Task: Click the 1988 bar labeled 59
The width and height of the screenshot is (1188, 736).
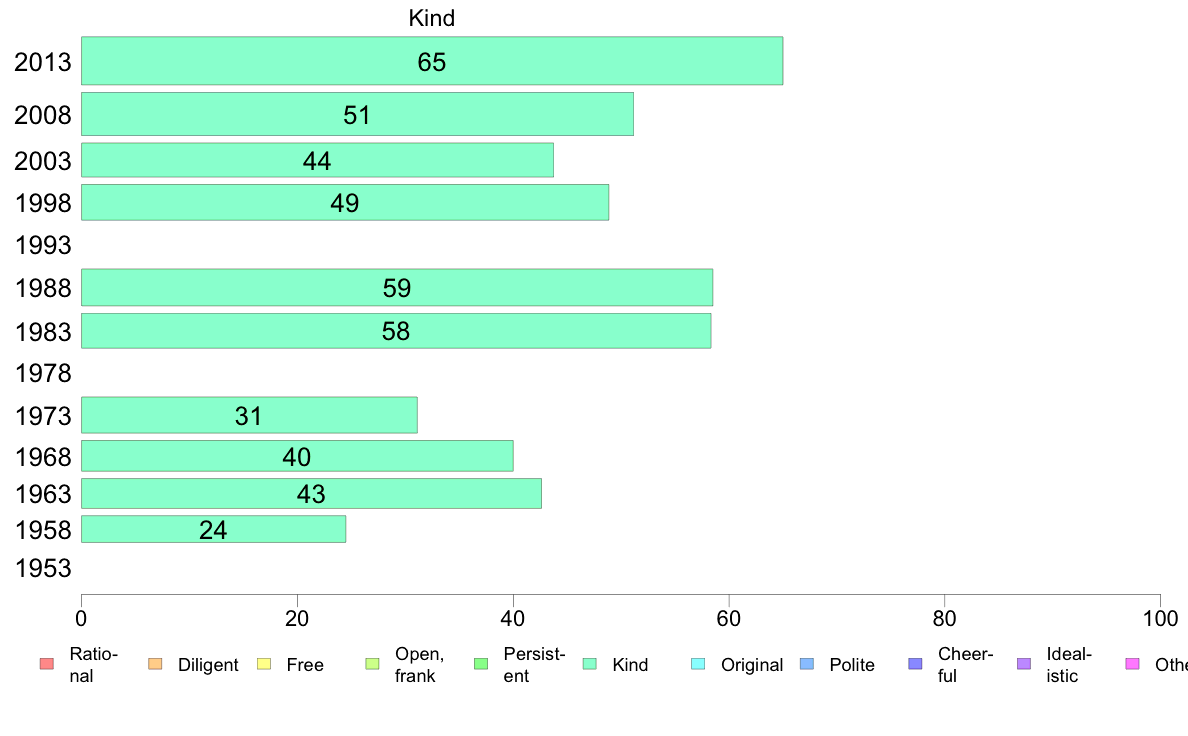Action: point(397,287)
